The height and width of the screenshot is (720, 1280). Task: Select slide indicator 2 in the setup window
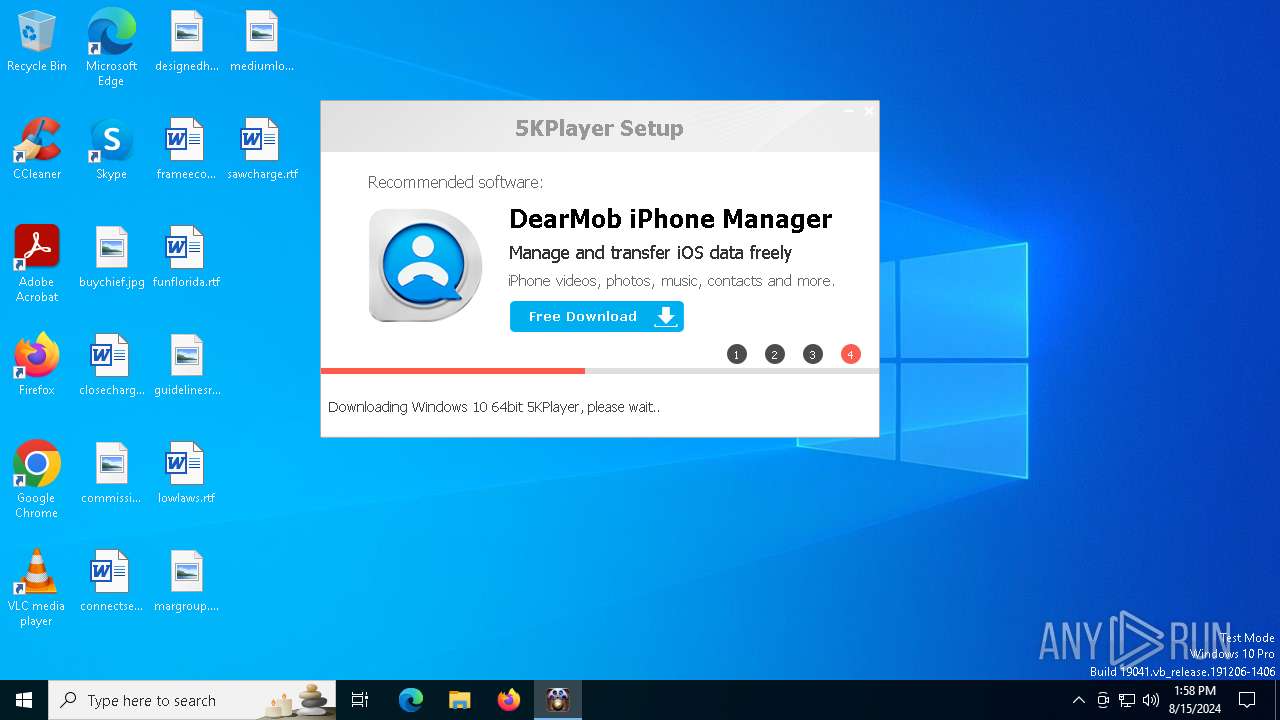[775, 354]
